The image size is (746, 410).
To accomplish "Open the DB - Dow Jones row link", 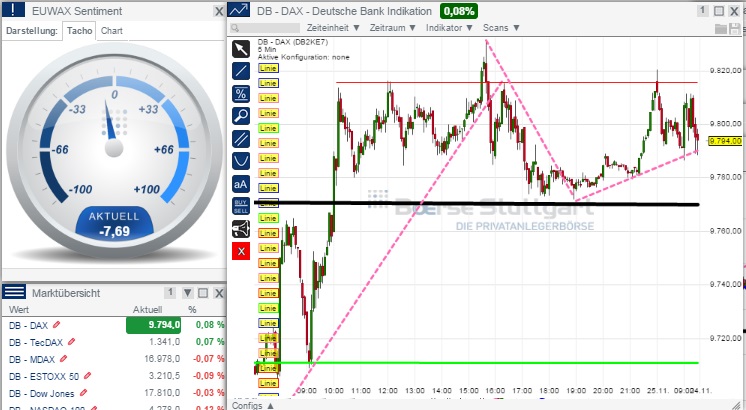I will 42,394.
